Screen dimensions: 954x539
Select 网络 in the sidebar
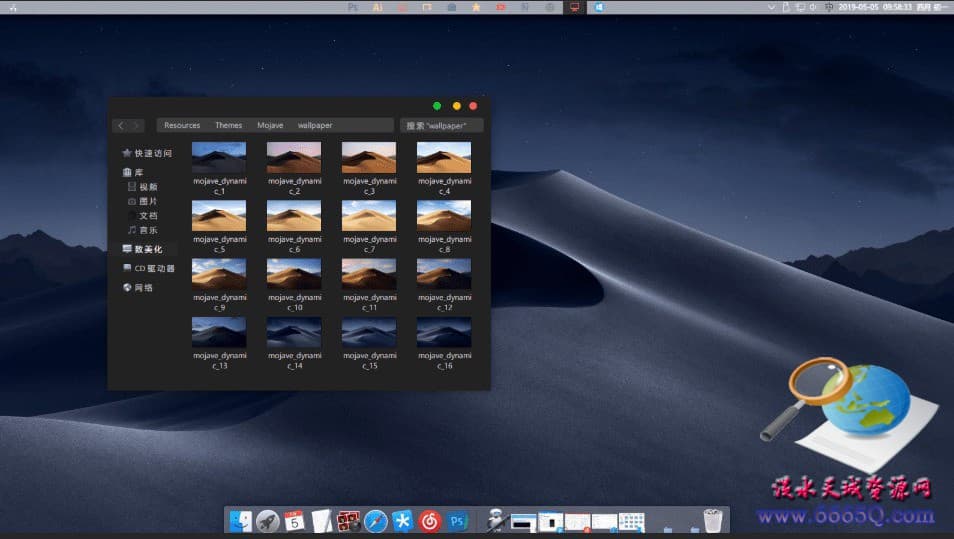pos(138,288)
